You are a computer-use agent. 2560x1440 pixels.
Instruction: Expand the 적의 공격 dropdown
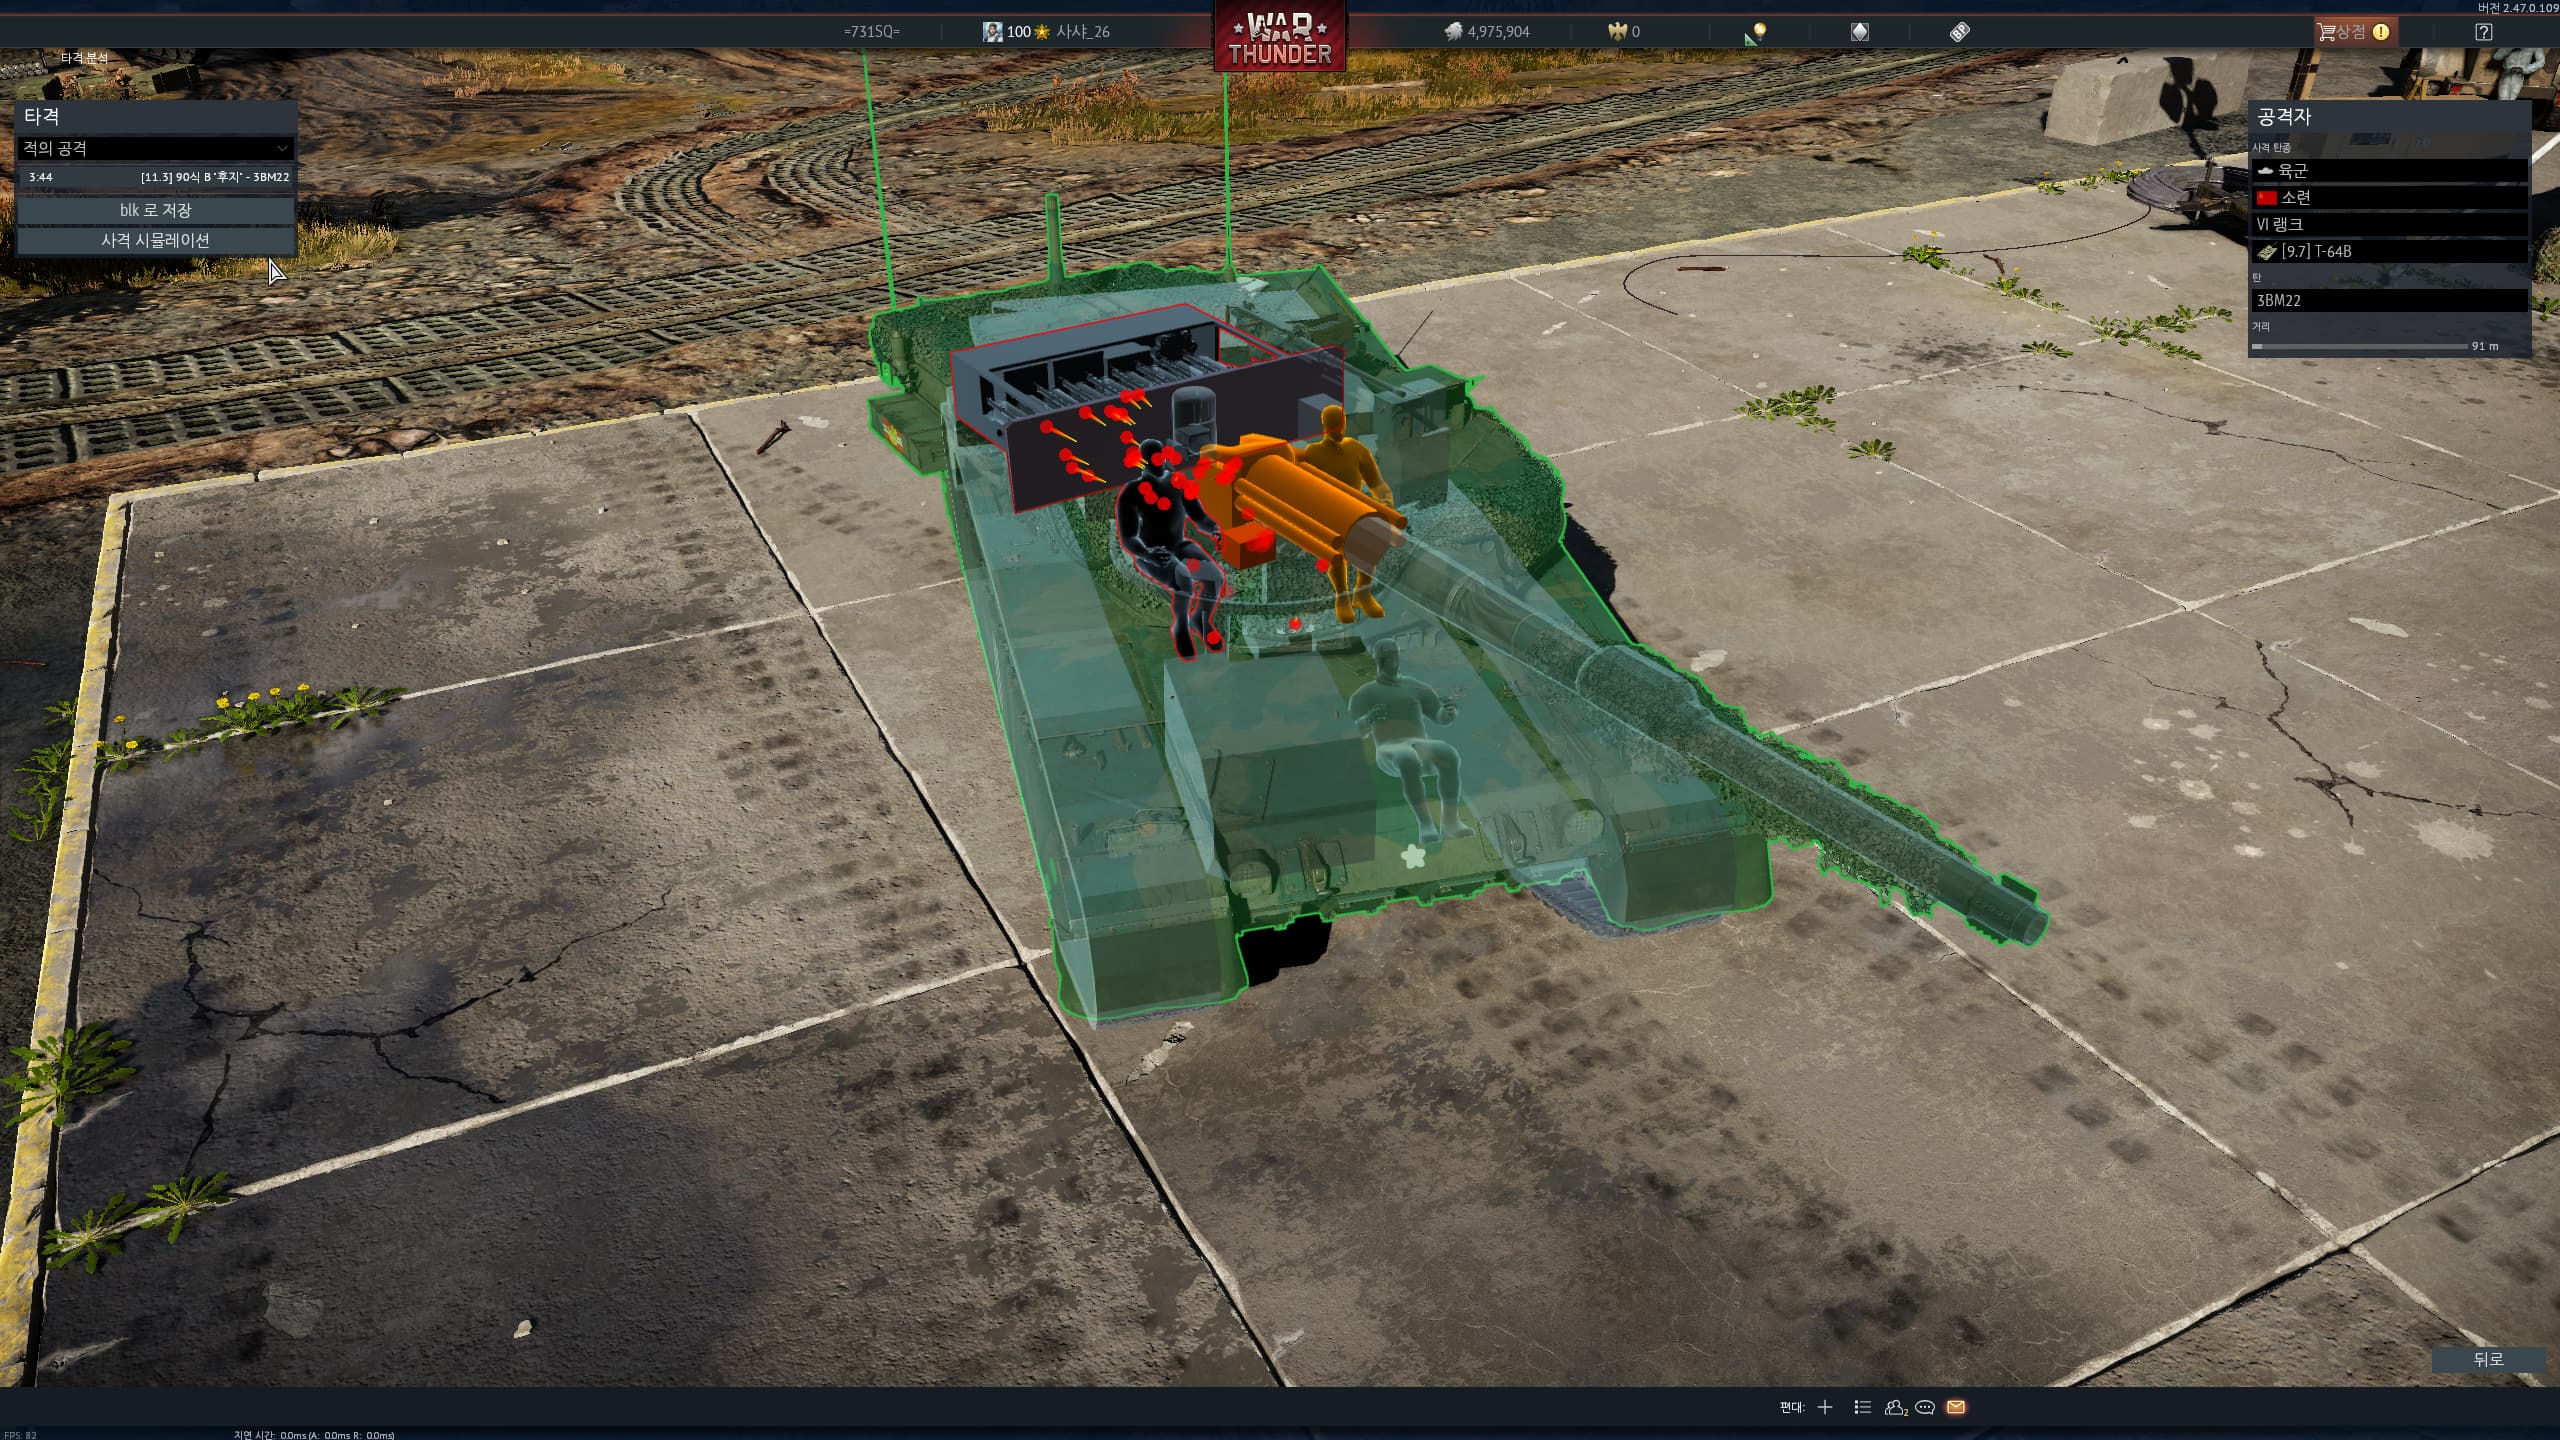[x=156, y=148]
